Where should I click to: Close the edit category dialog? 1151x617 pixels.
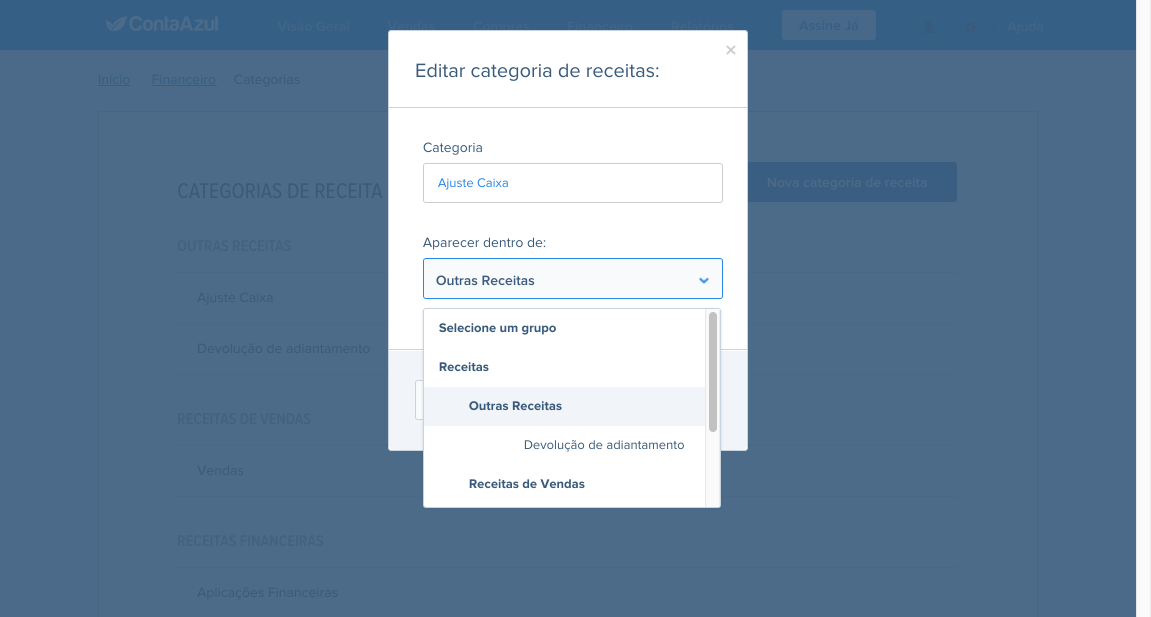click(x=730, y=50)
